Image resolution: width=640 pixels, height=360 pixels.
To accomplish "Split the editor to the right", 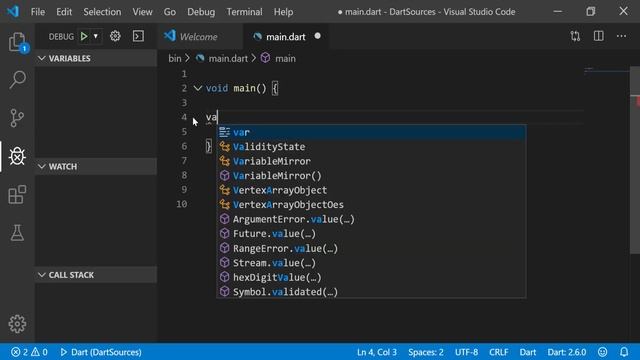I will tap(599, 36).
